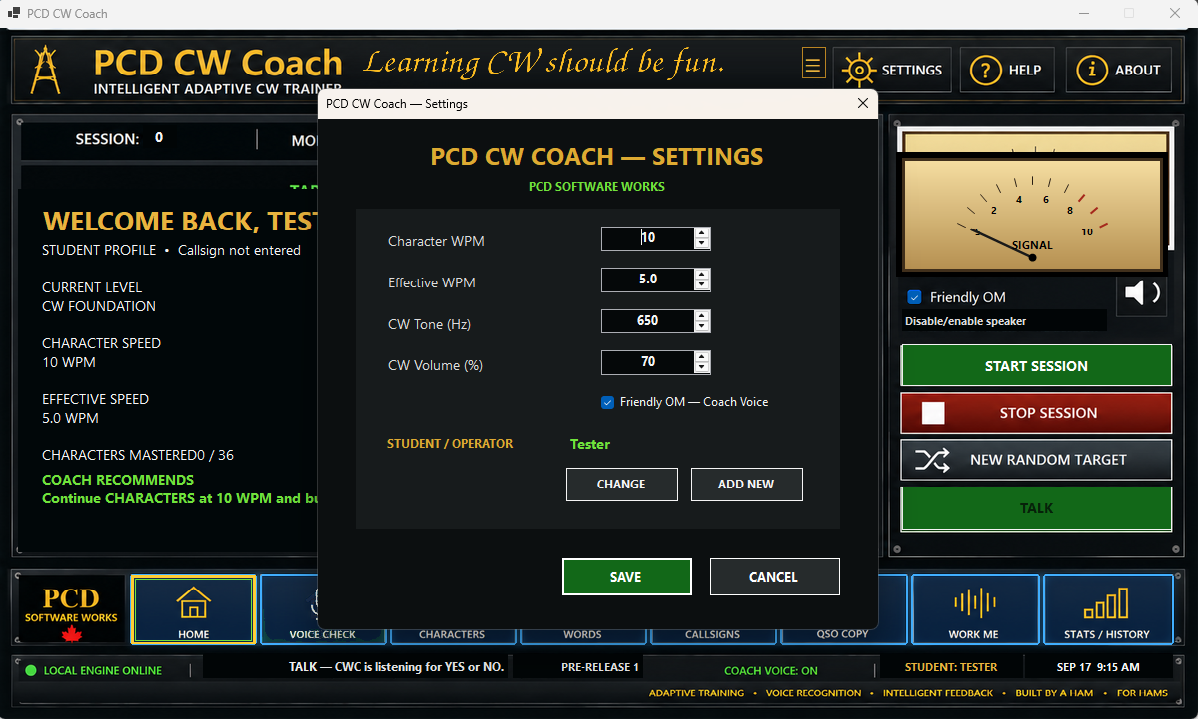This screenshot has height=719, width=1198.
Task: Click Callsign not entered text
Action: [239, 251]
